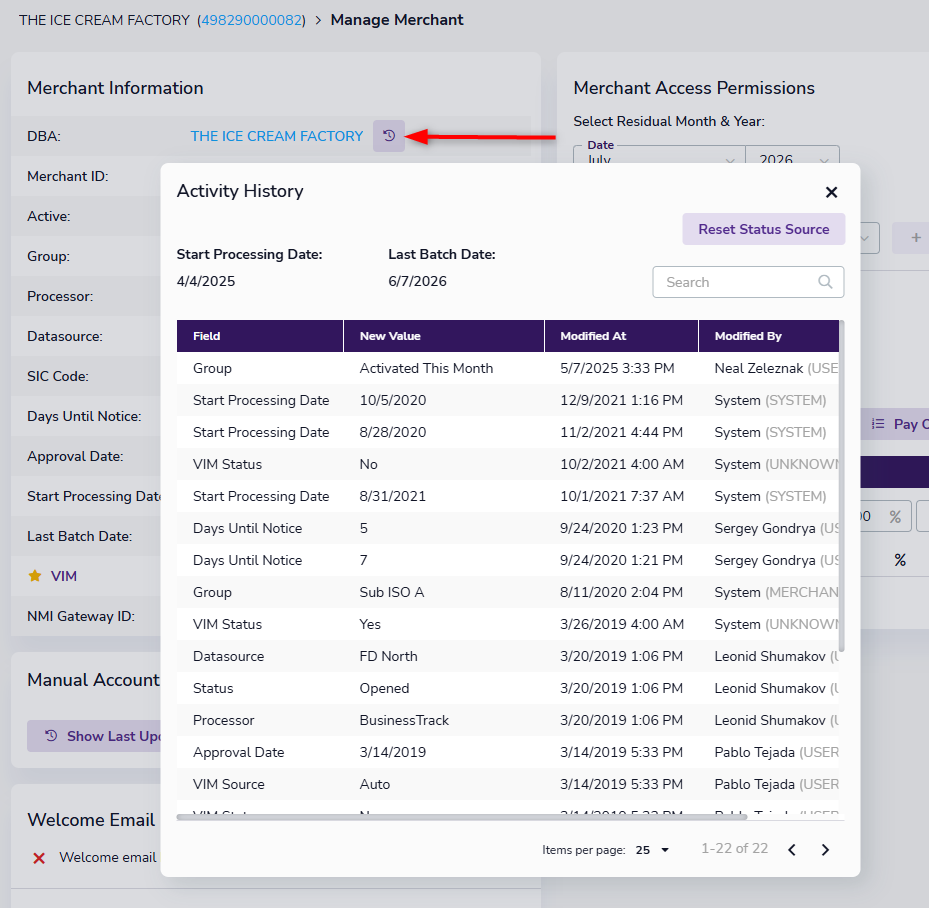929x908 pixels.
Task: Click the breadcrumb chevron separator
Action: pos(318,20)
